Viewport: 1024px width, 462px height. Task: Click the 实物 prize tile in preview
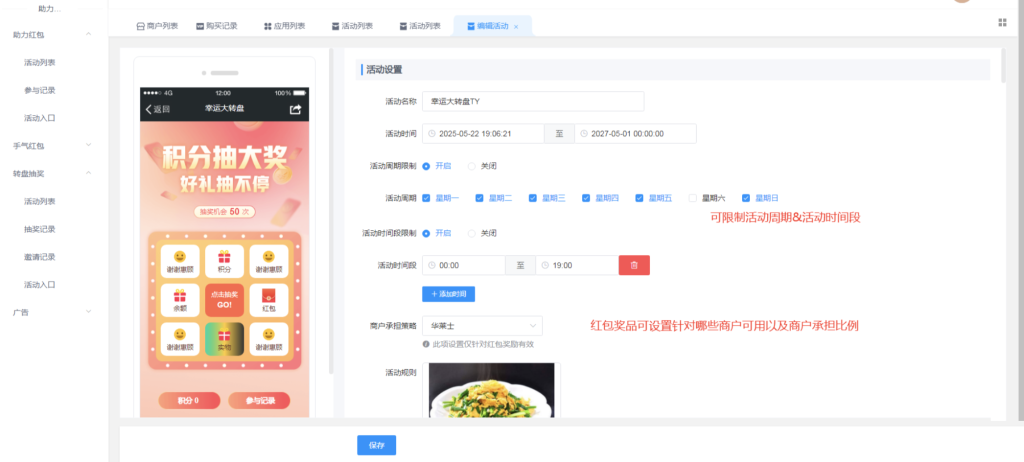[x=224, y=339]
